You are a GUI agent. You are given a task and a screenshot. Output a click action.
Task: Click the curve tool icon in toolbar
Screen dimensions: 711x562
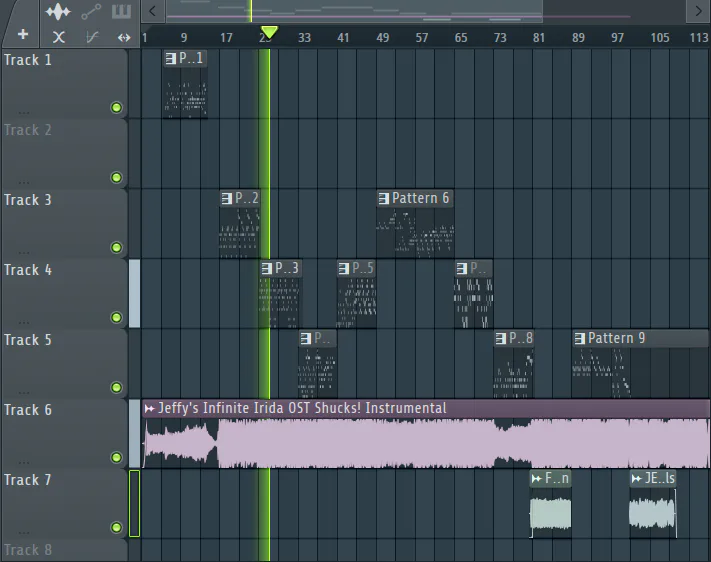(92, 37)
